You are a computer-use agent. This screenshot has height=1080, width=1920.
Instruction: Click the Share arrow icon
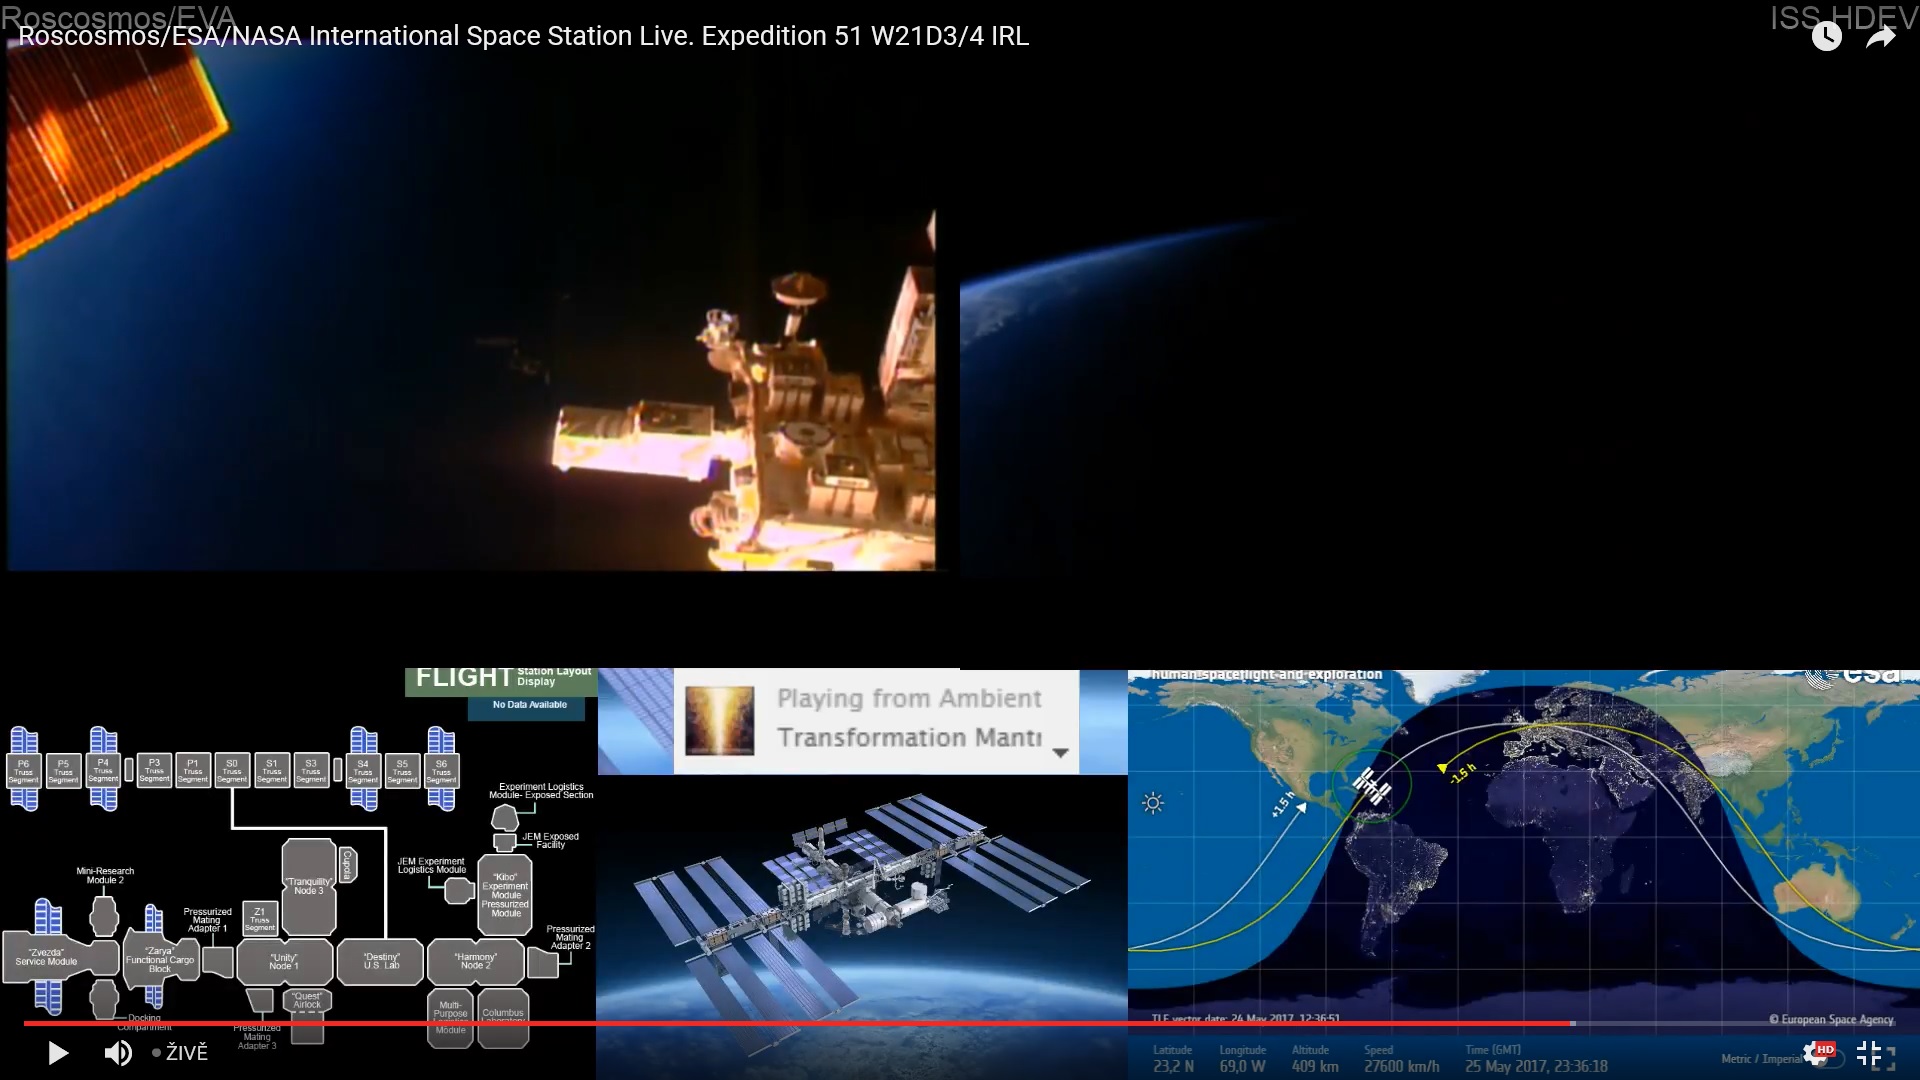[x=1881, y=37]
